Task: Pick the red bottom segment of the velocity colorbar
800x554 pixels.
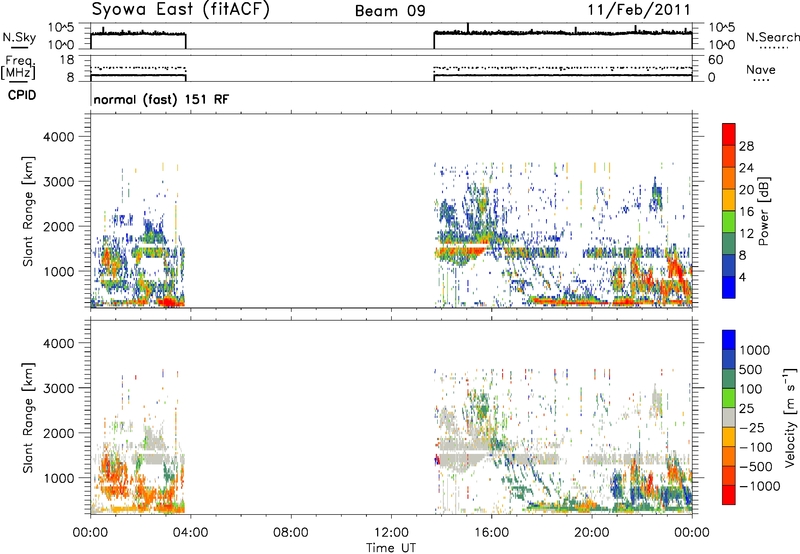Action: click(x=729, y=495)
